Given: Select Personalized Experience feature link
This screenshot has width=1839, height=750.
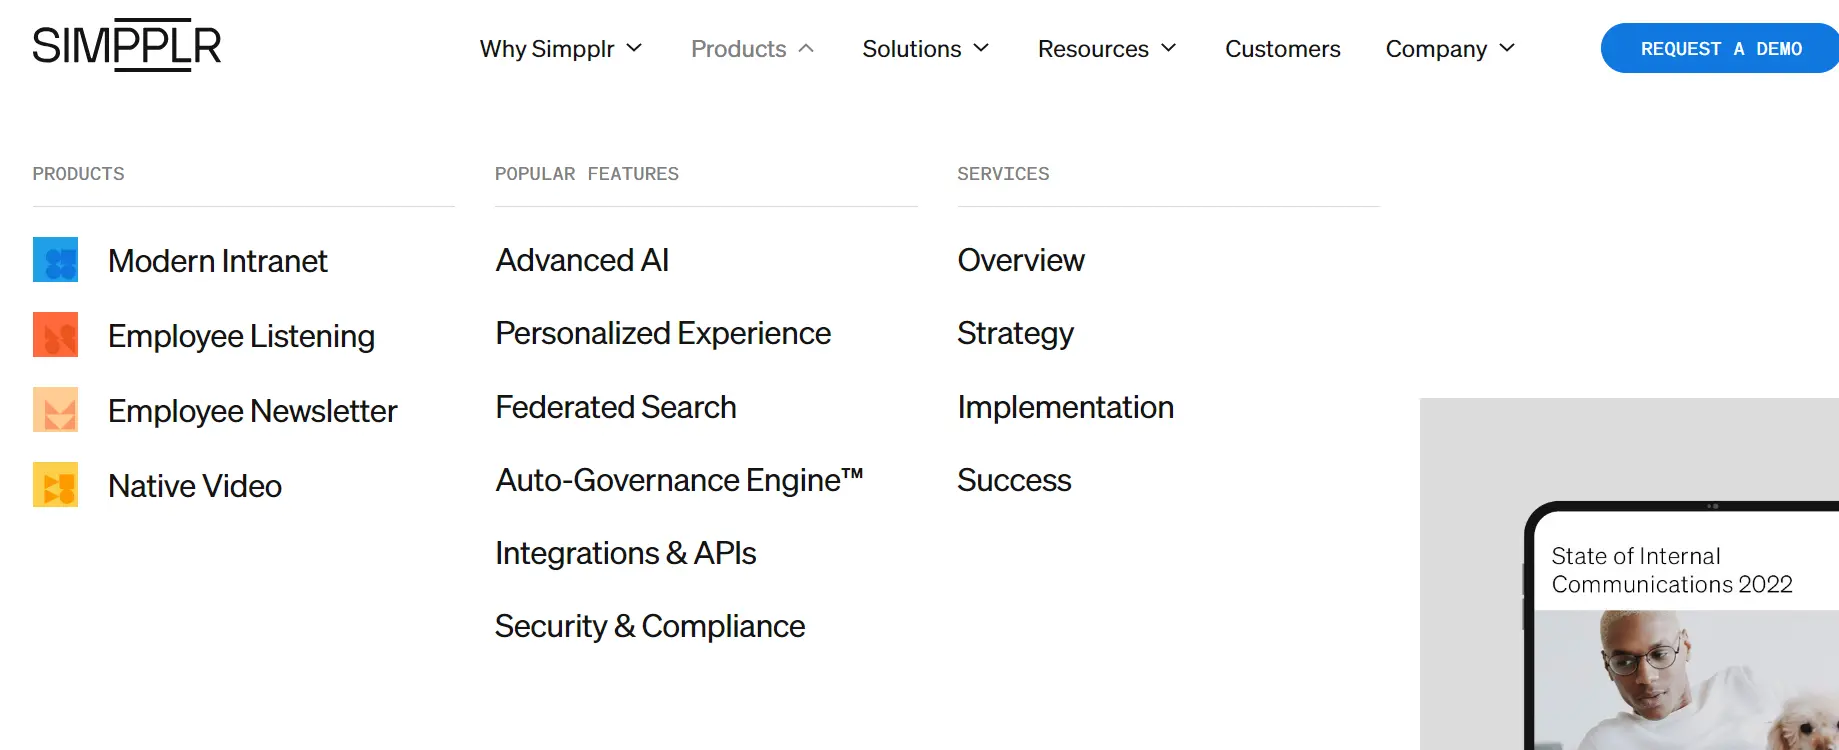Looking at the screenshot, I should click(x=663, y=333).
